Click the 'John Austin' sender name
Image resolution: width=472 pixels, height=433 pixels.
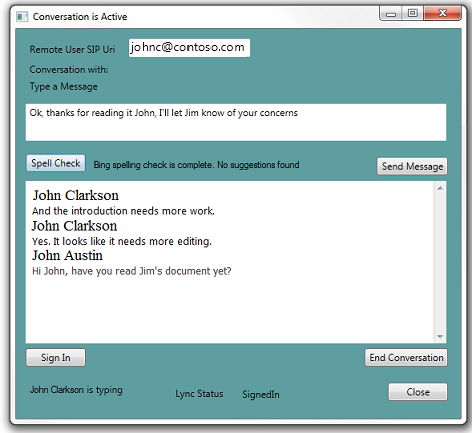coord(67,256)
